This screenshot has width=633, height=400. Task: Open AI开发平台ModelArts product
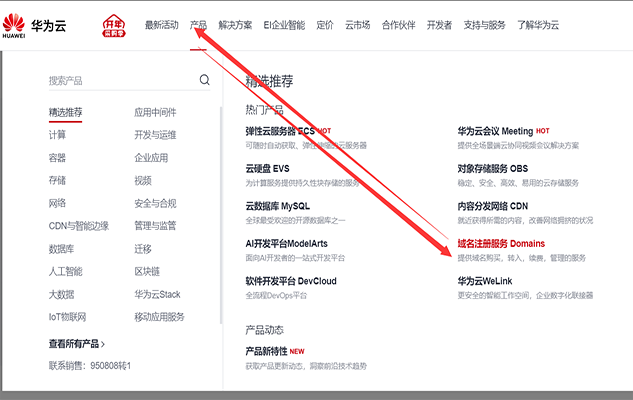pyautogui.click(x=287, y=244)
